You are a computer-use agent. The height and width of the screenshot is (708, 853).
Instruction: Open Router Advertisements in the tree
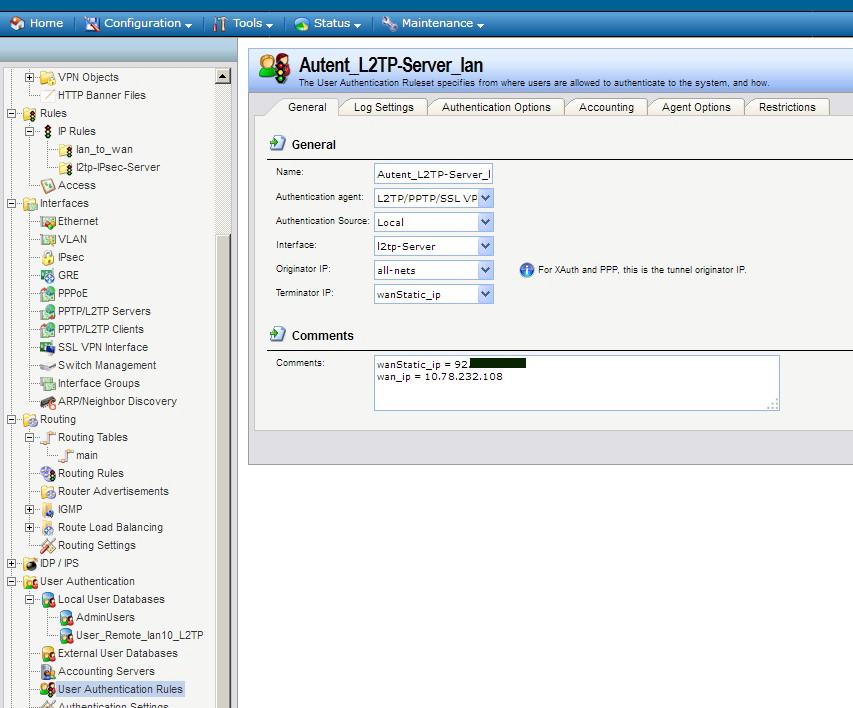[x=113, y=491]
